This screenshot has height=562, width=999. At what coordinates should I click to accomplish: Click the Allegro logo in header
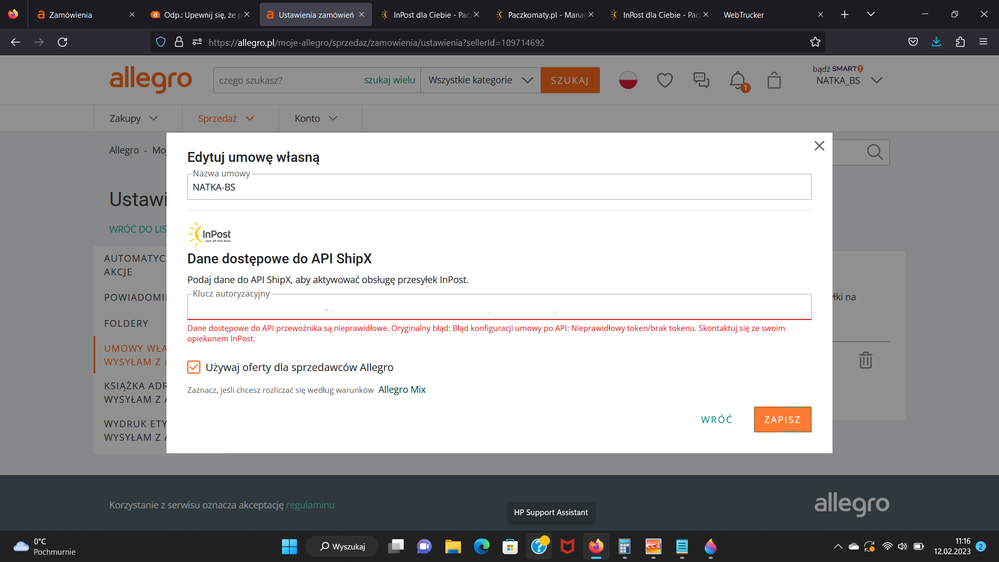point(150,80)
